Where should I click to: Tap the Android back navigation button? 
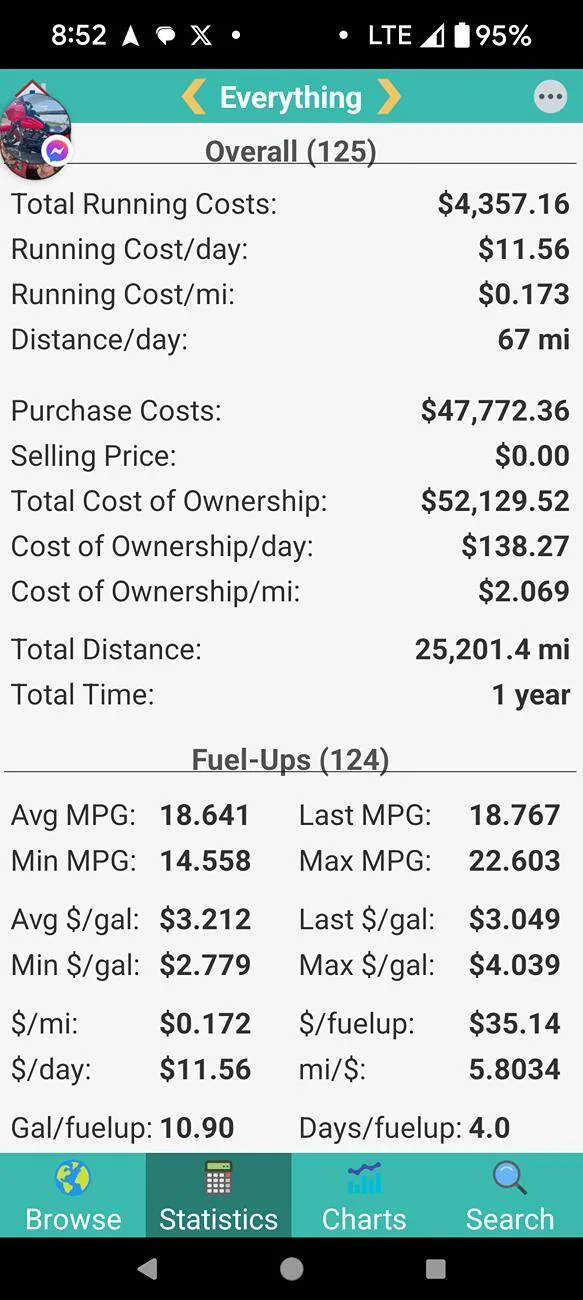click(148, 1269)
